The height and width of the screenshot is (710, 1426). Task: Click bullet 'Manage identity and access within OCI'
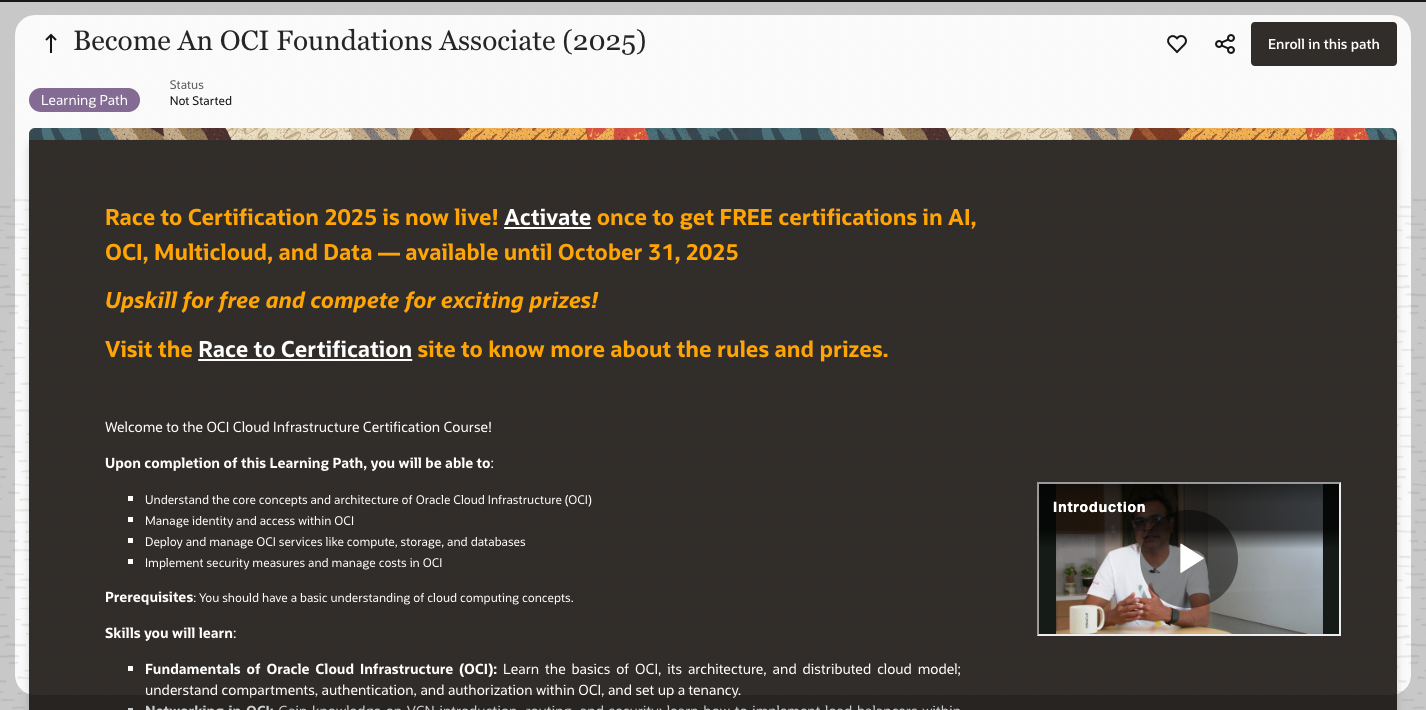tap(249, 520)
